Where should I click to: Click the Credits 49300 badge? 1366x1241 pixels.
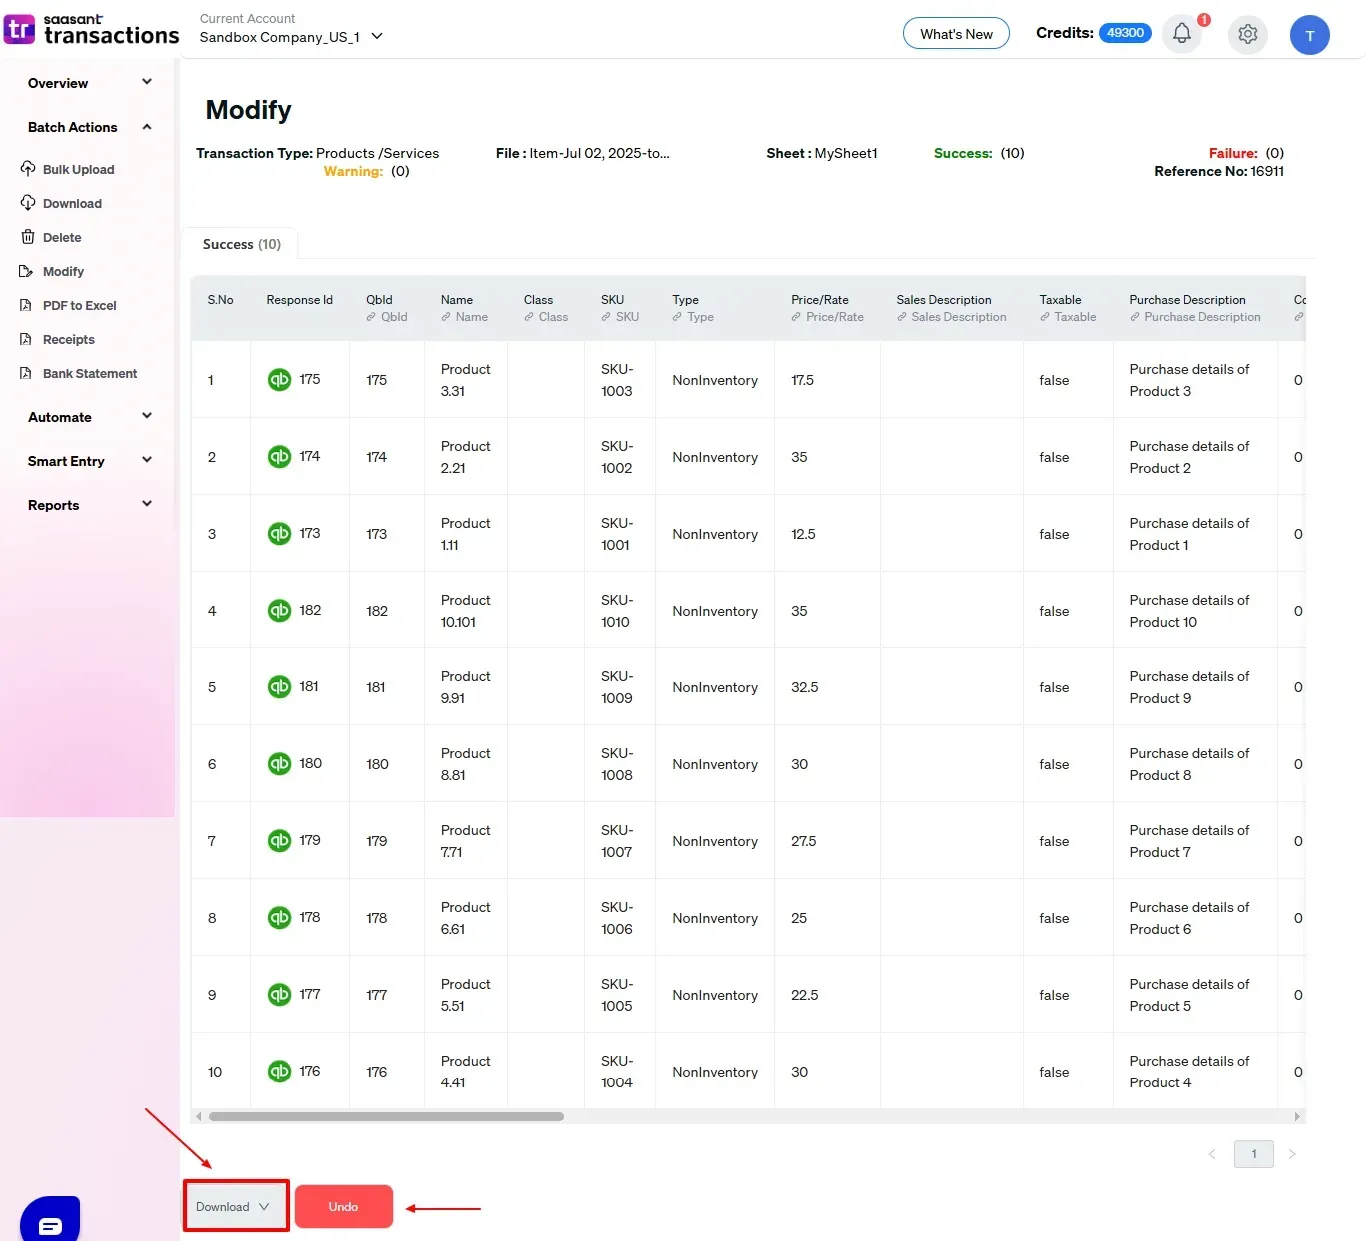coord(1125,33)
